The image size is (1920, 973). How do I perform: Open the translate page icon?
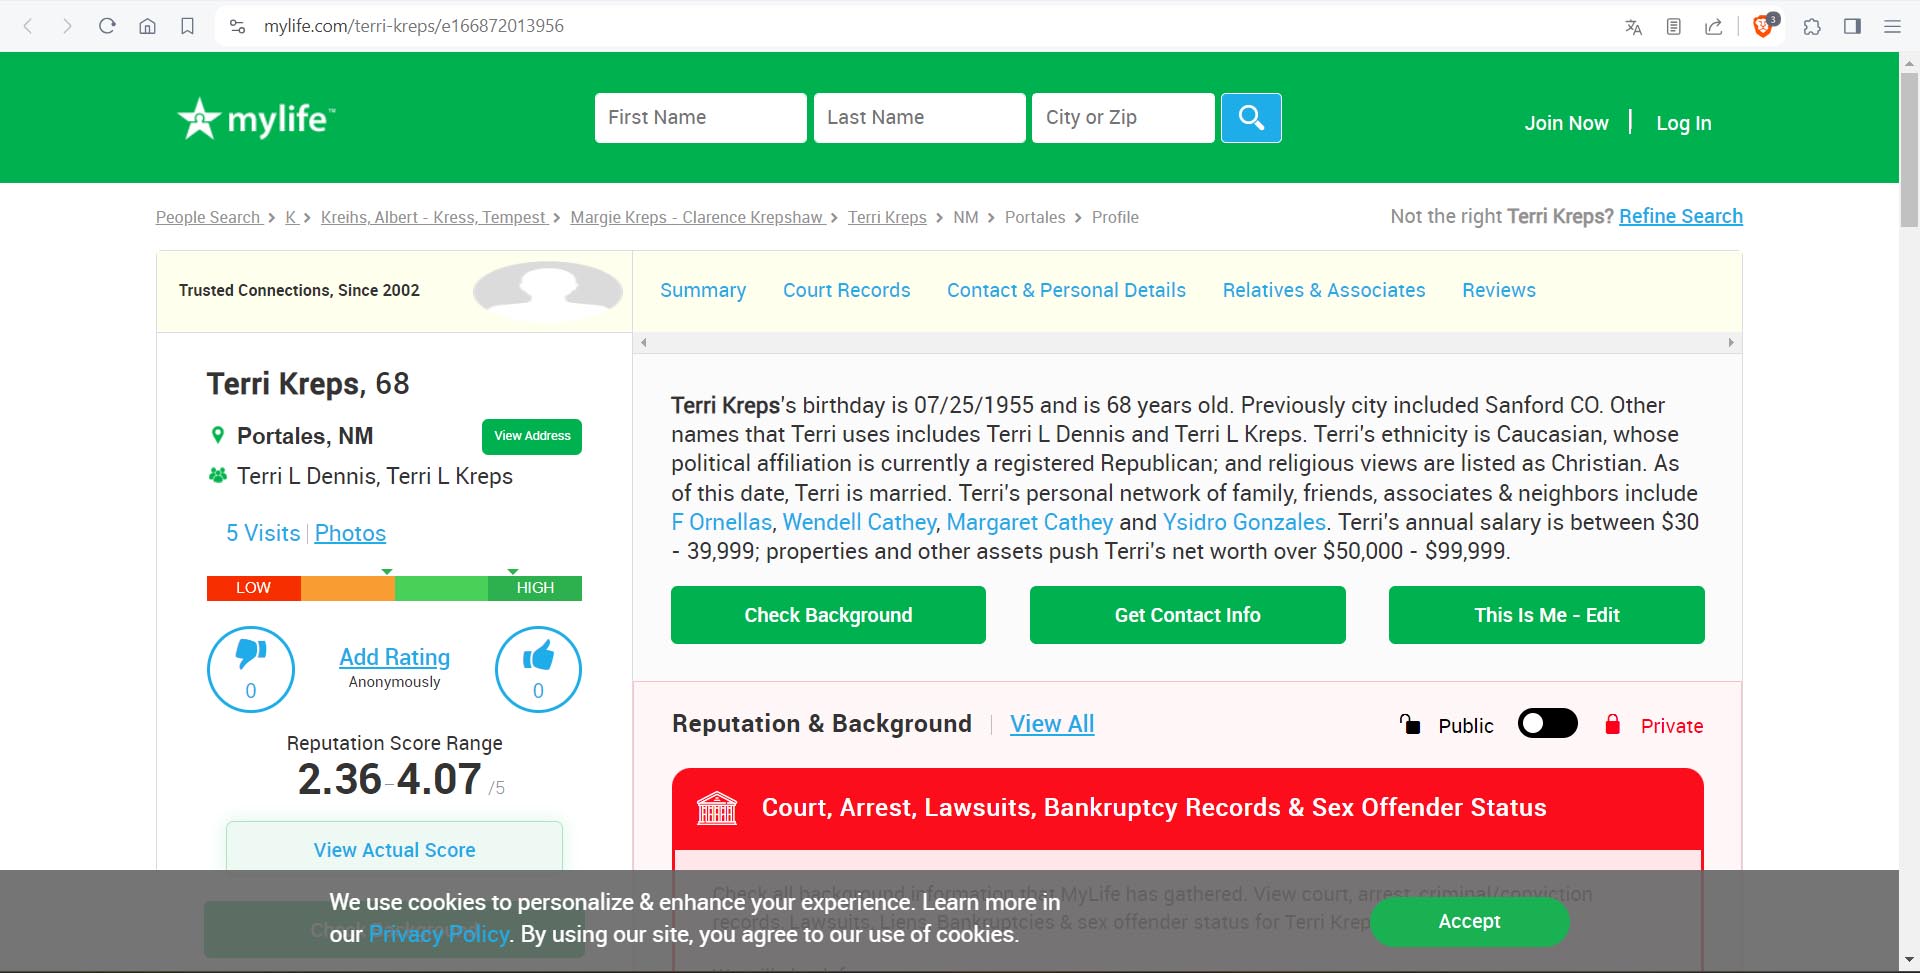(1633, 27)
